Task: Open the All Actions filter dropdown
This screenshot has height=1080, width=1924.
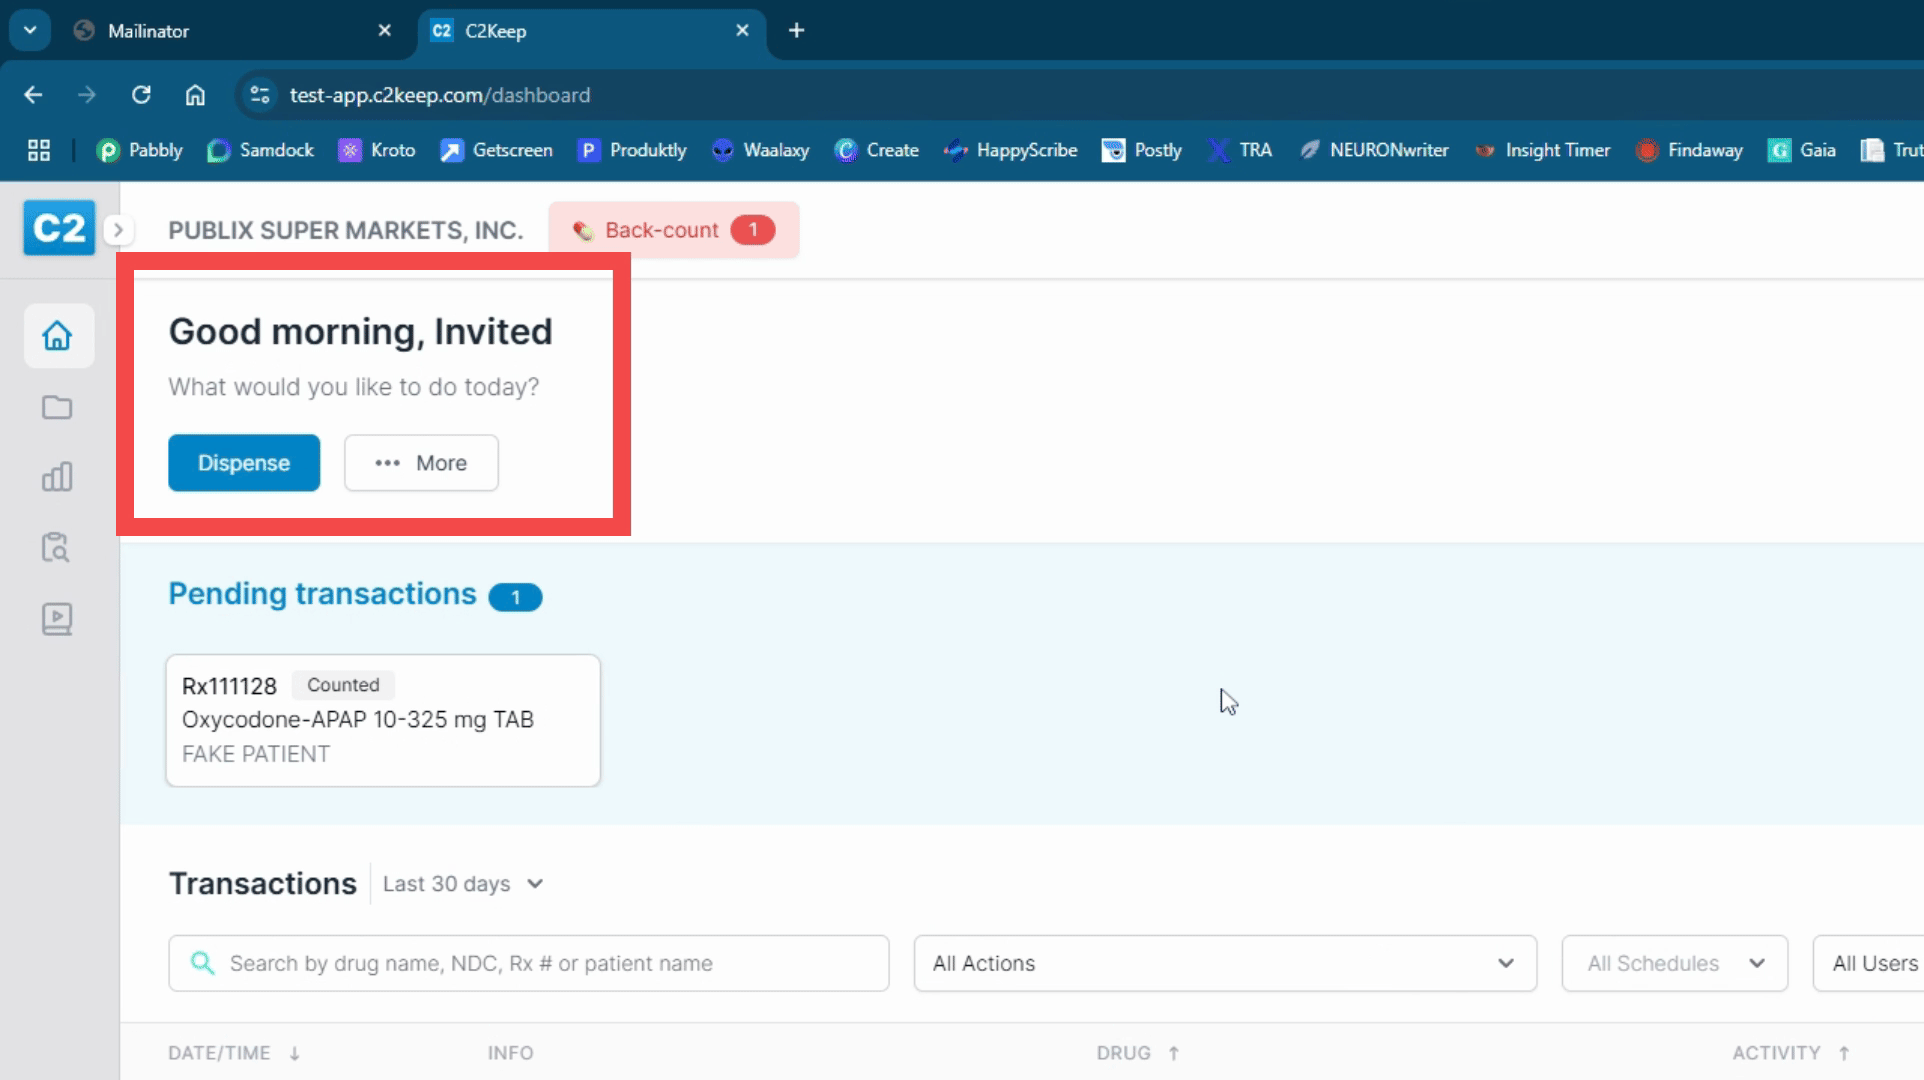Action: coord(1225,963)
